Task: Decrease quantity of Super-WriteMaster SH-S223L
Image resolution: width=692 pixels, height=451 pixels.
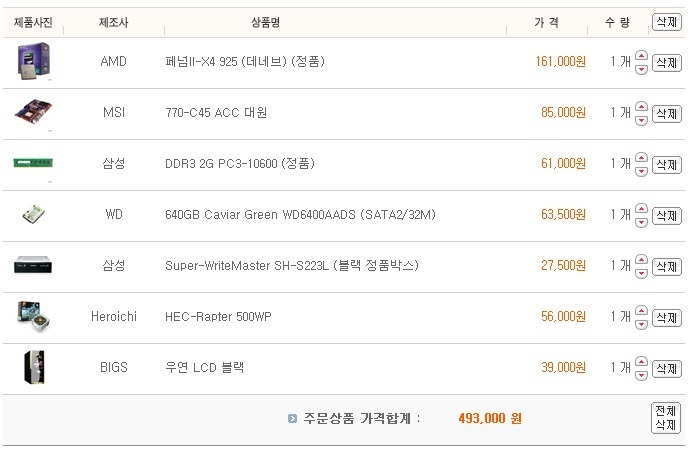Action: click(x=641, y=273)
